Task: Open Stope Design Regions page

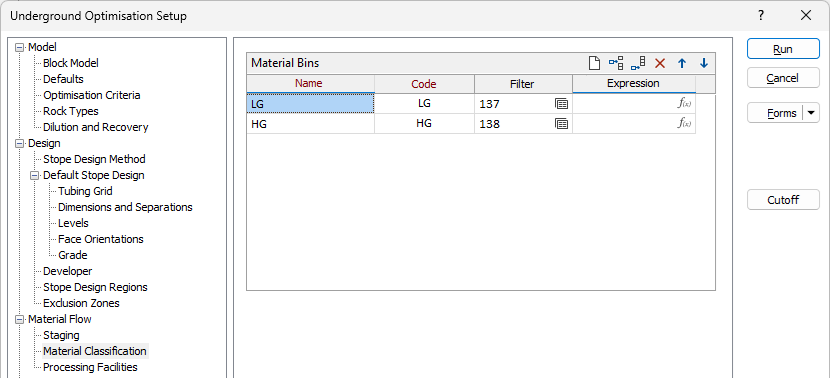Action: click(x=95, y=287)
